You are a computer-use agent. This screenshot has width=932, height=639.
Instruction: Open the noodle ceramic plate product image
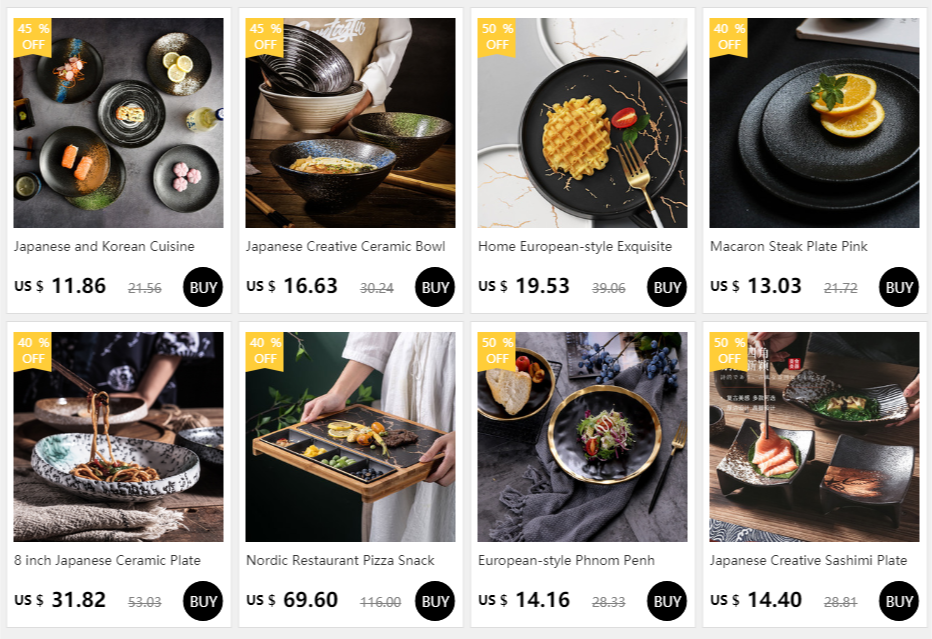pos(118,437)
